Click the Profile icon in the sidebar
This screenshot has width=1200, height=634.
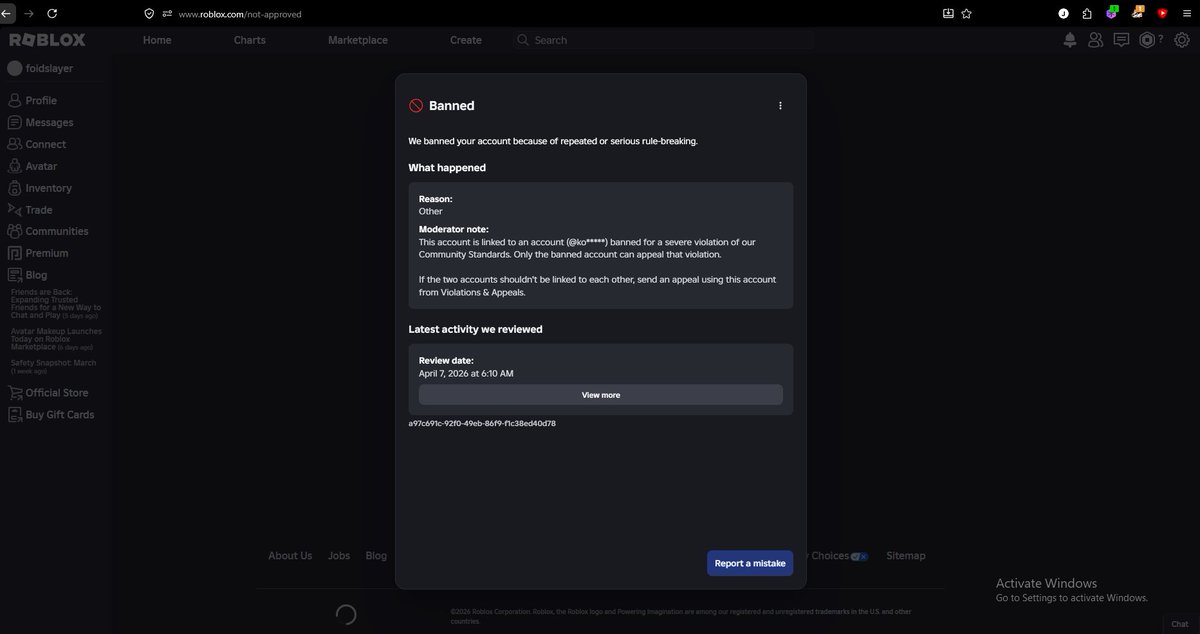click(x=15, y=100)
